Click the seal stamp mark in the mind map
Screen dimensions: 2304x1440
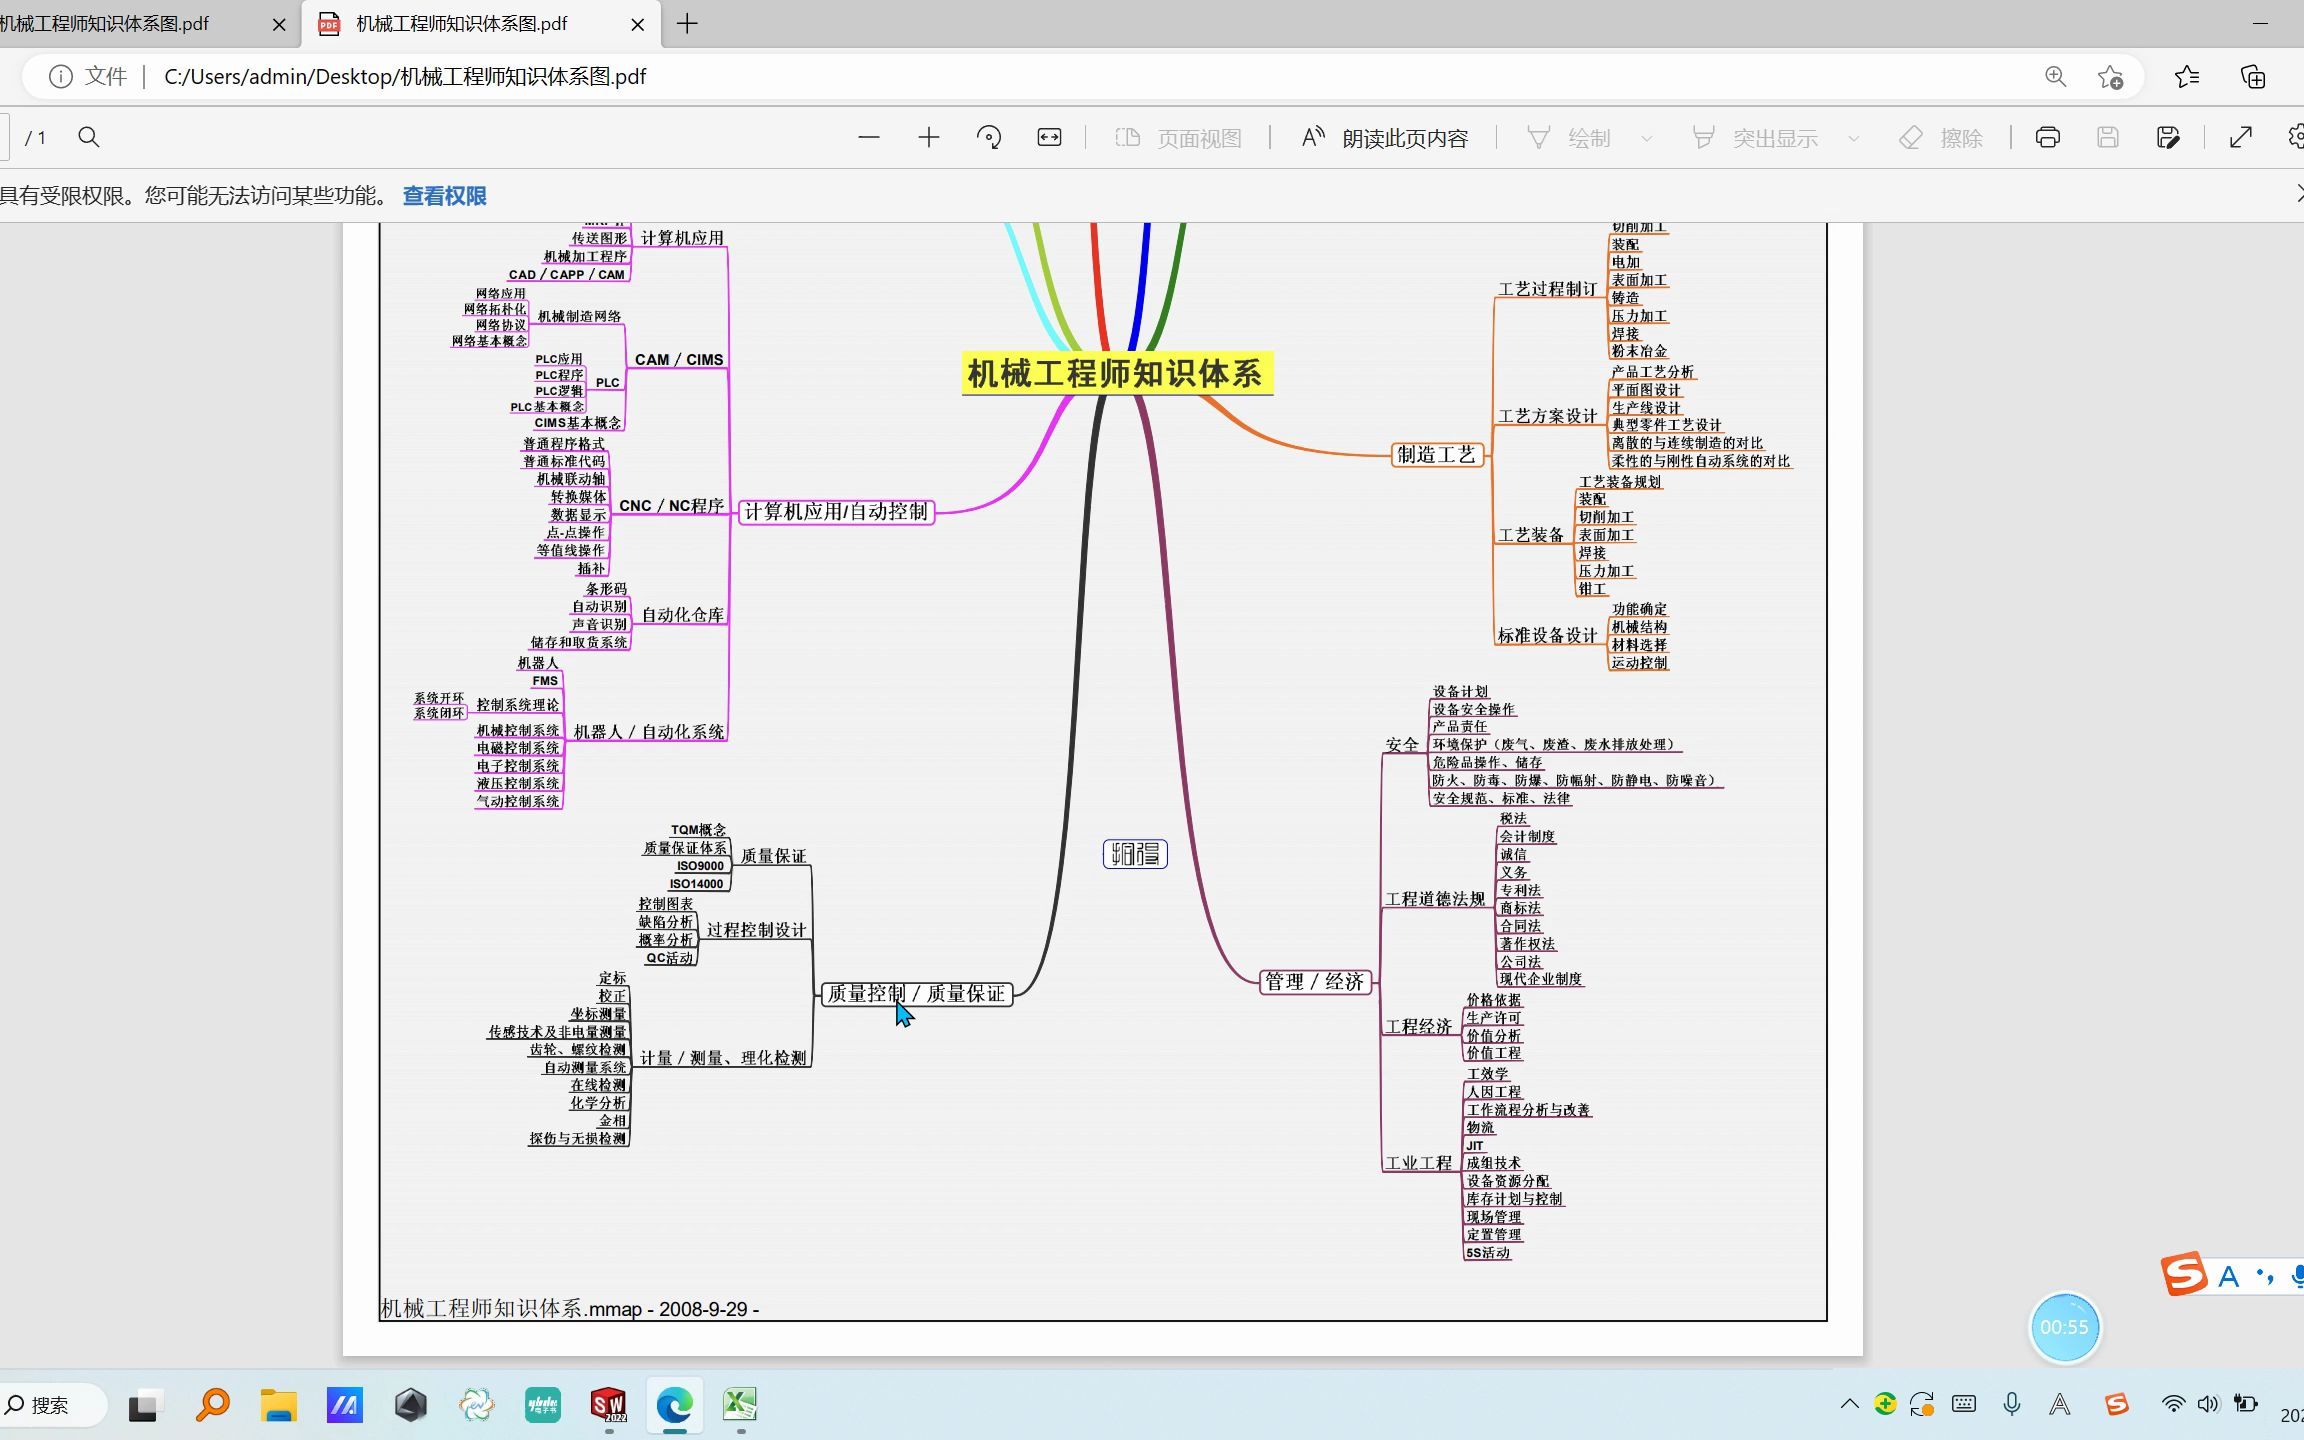(1135, 854)
